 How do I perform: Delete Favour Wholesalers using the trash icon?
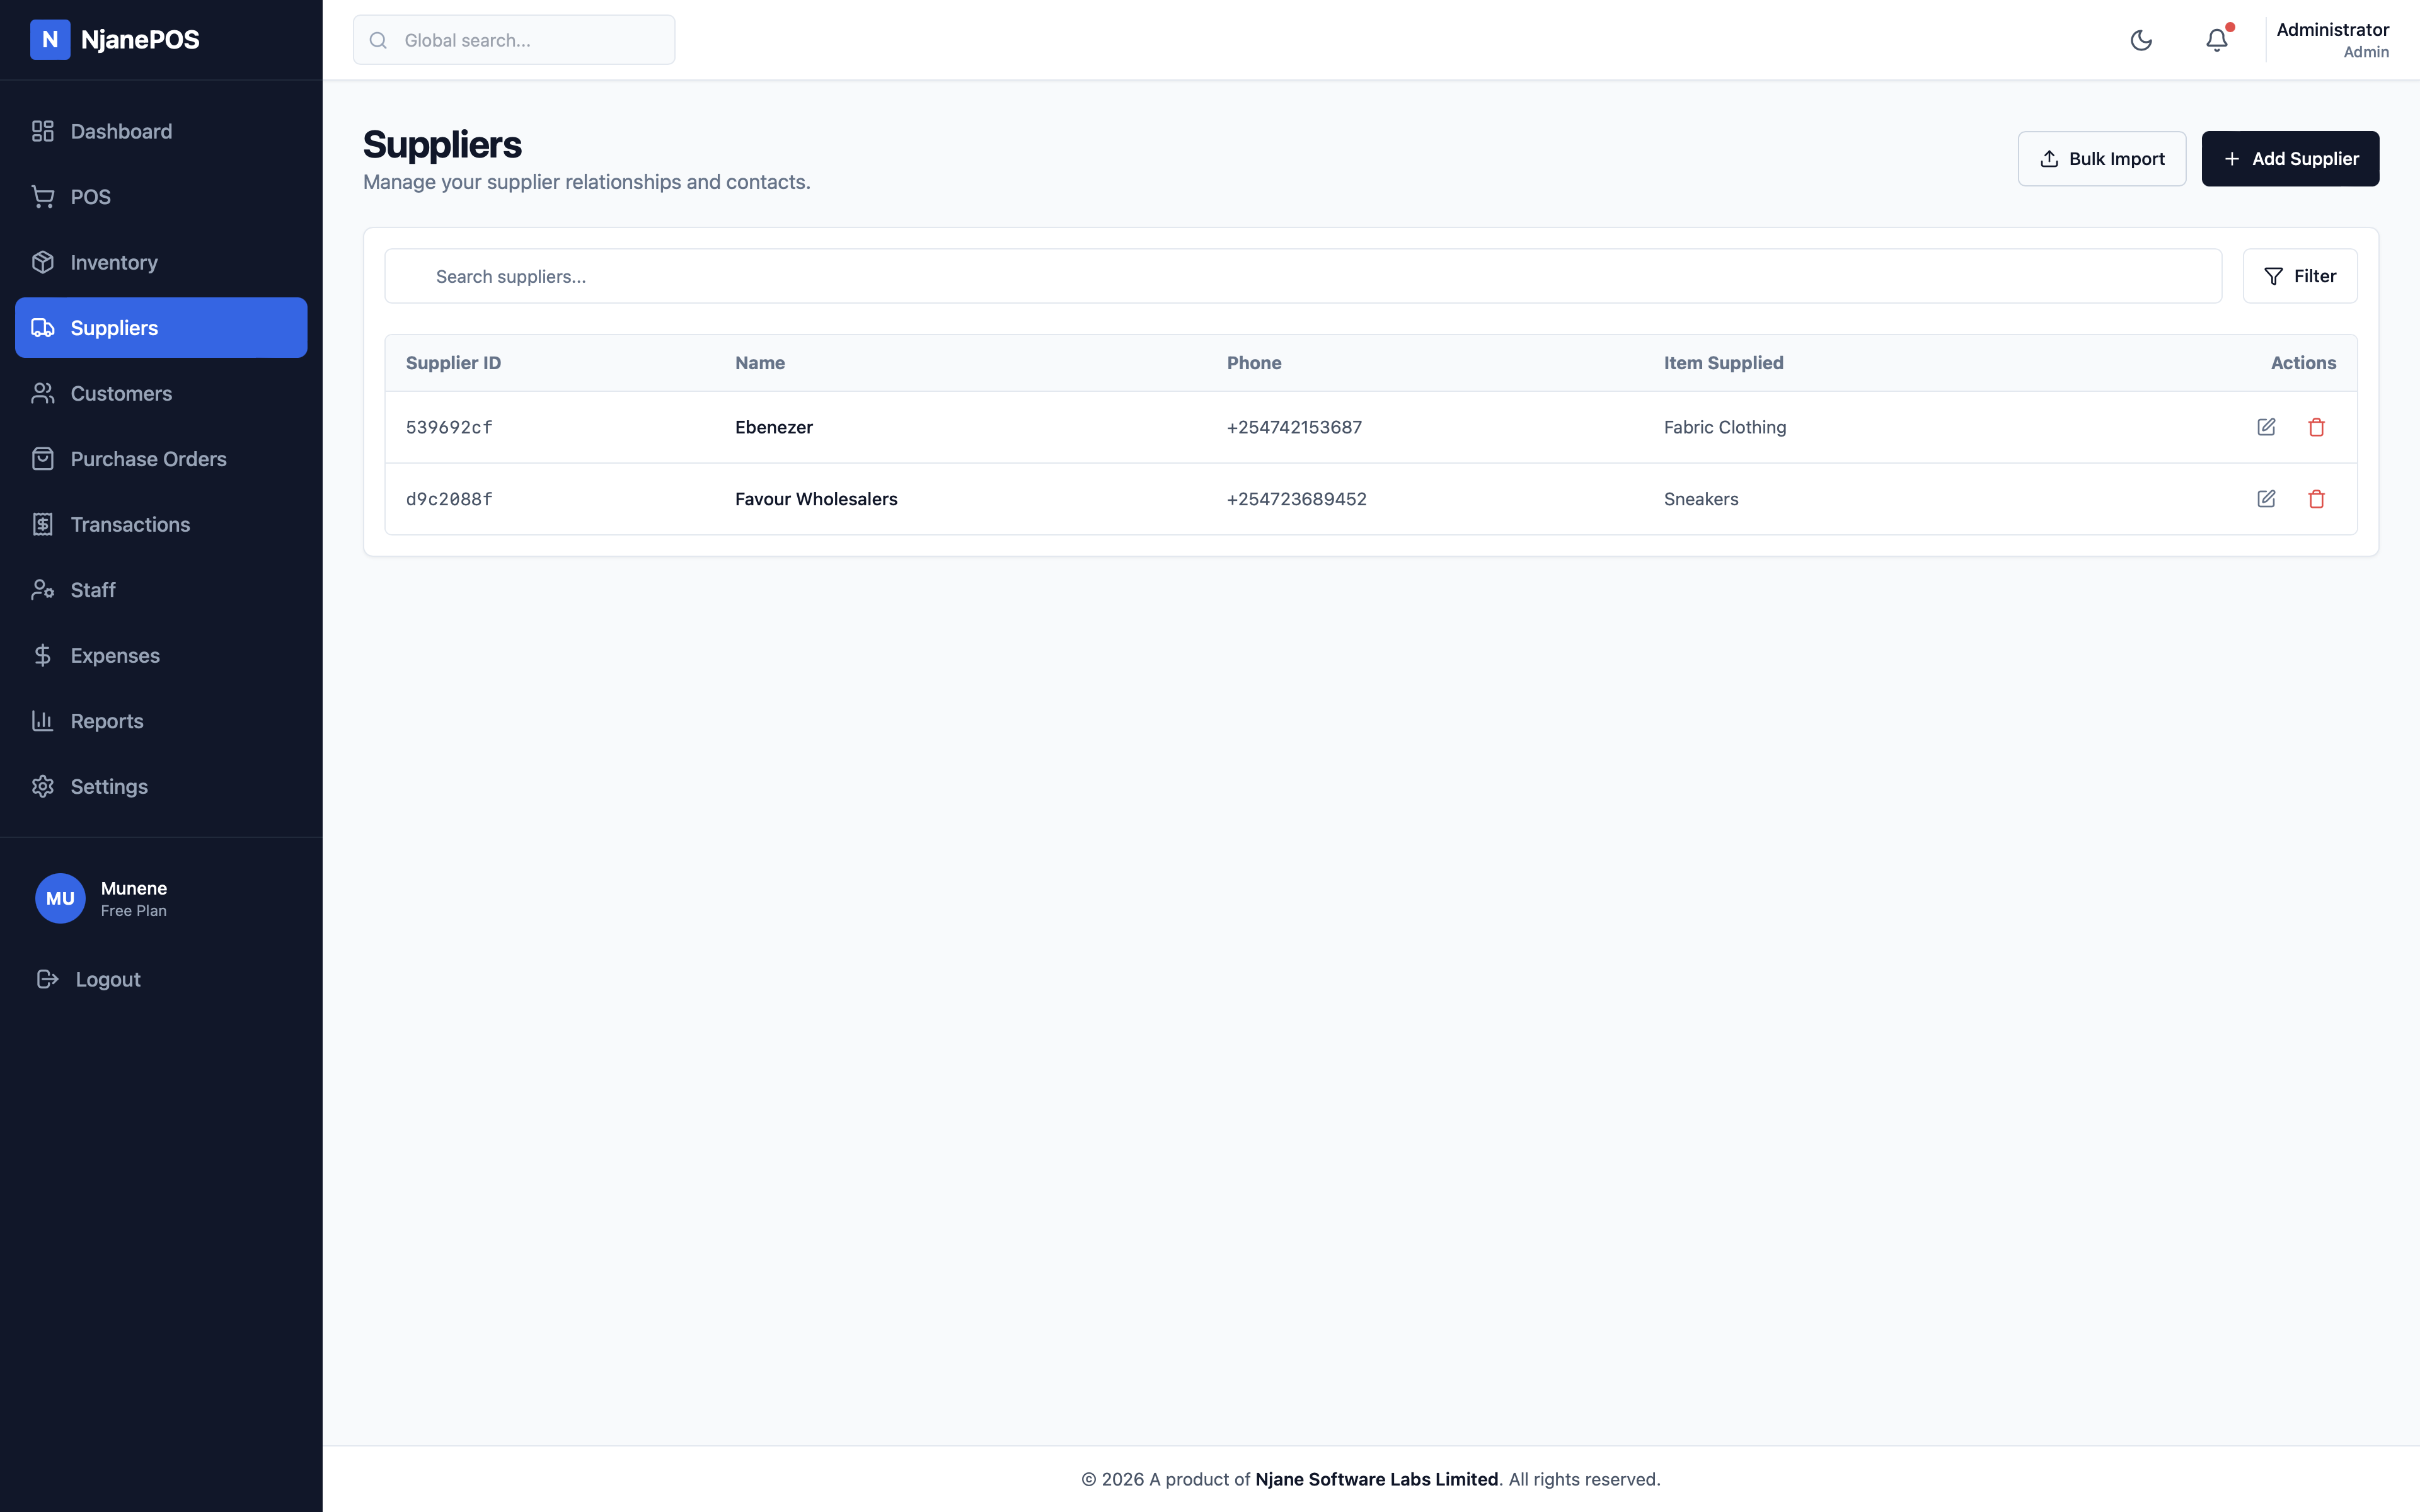pos(2317,498)
